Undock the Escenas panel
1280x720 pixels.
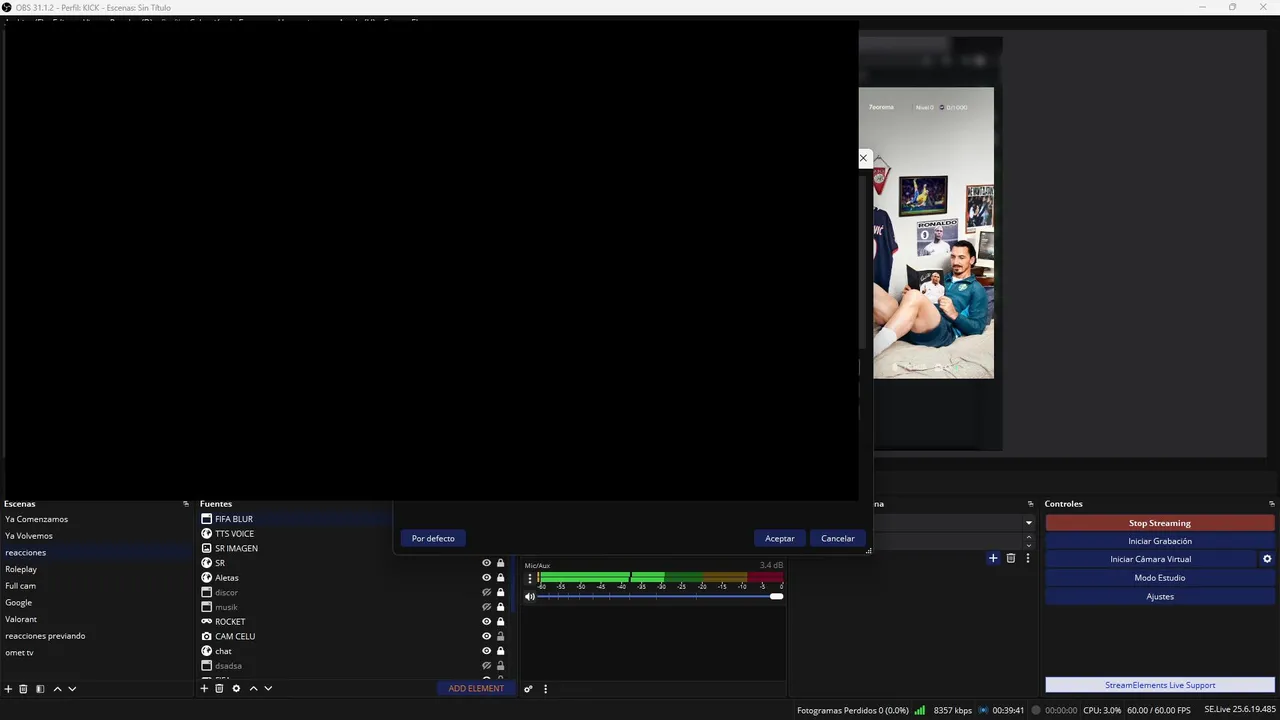tap(186, 504)
